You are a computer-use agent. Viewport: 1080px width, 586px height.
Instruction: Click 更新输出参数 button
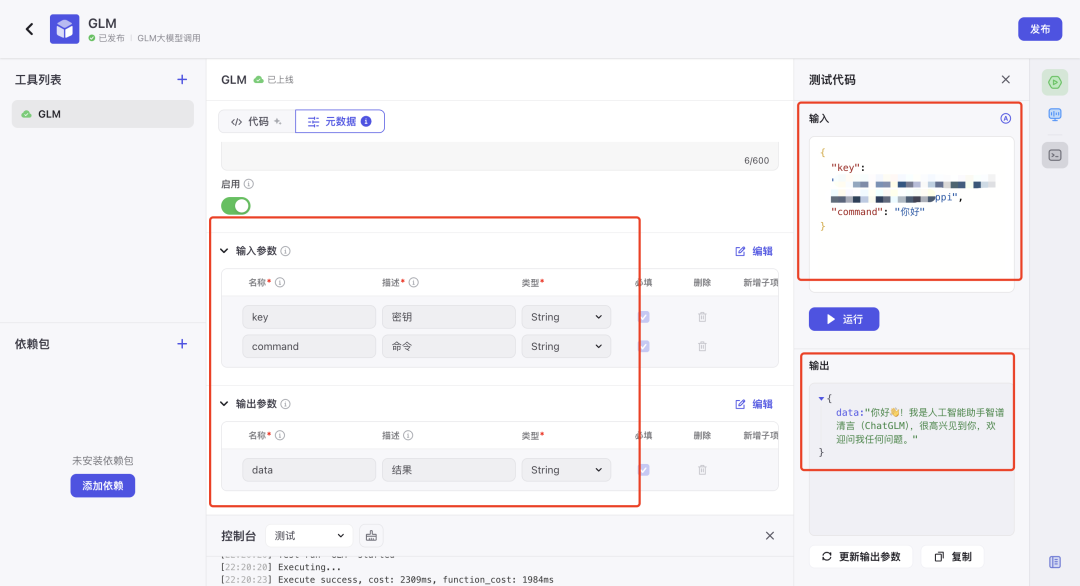861,556
